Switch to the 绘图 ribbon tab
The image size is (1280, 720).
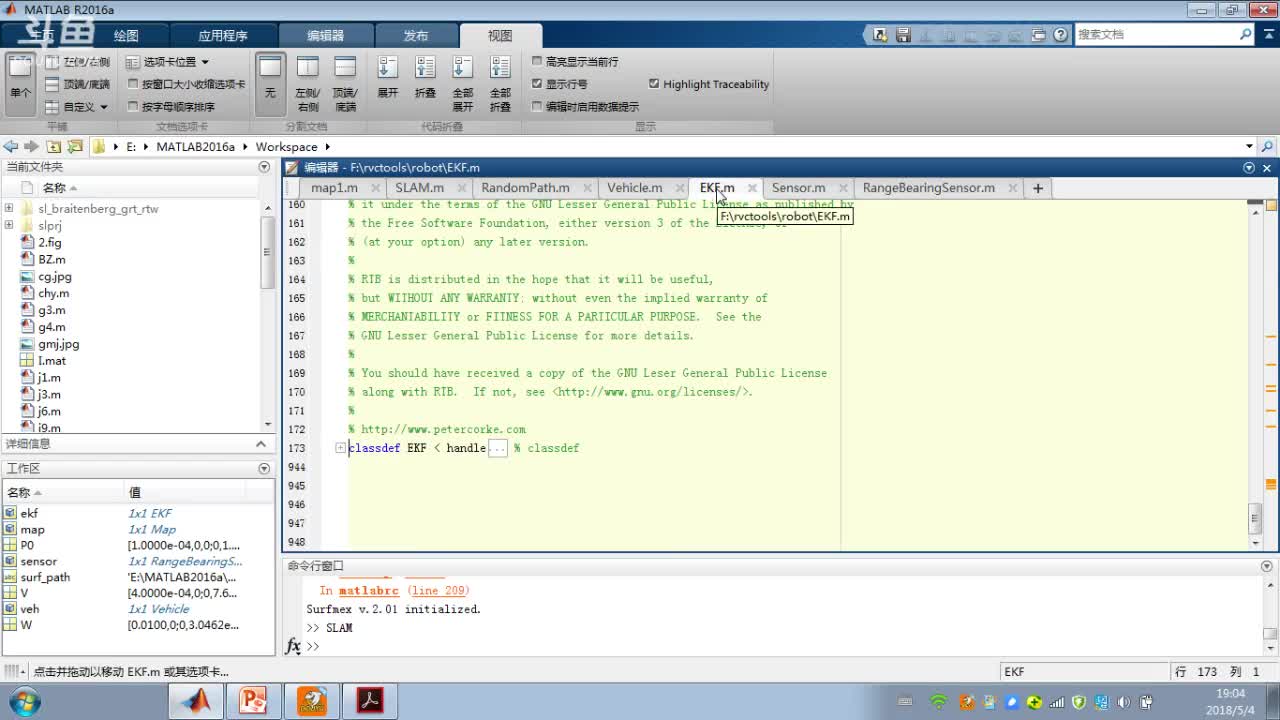(126, 35)
